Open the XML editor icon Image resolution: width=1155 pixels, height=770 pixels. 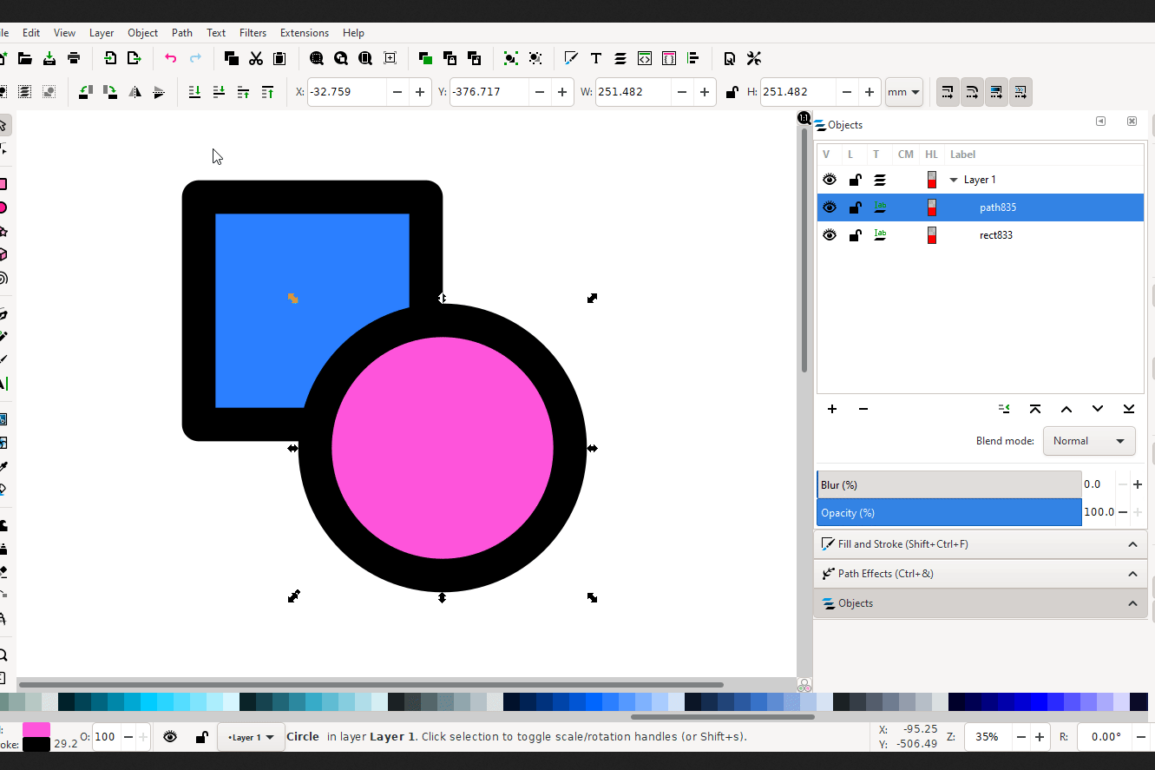point(645,58)
